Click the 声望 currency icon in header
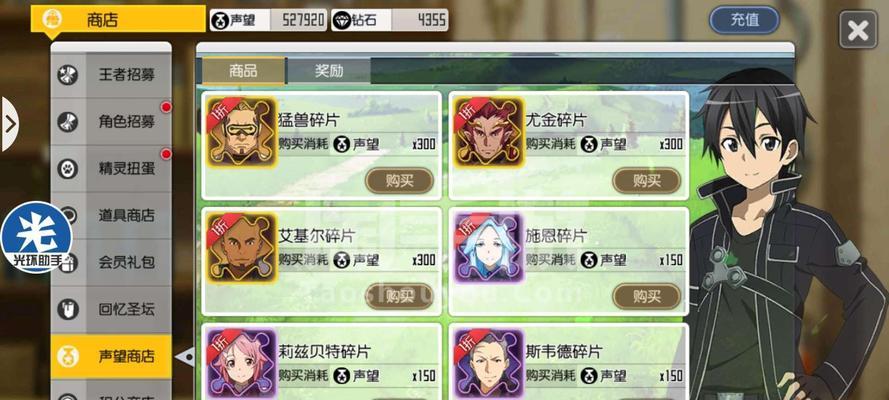The height and width of the screenshot is (400, 889). tap(220, 20)
